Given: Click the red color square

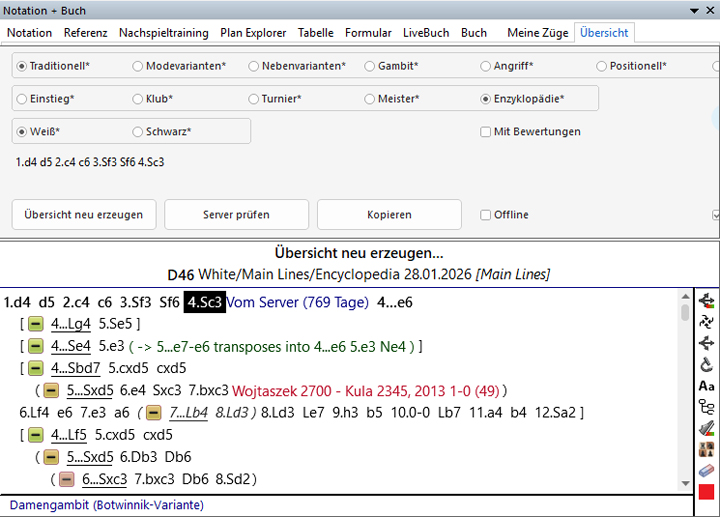Looking at the screenshot, I should (x=706, y=492).
